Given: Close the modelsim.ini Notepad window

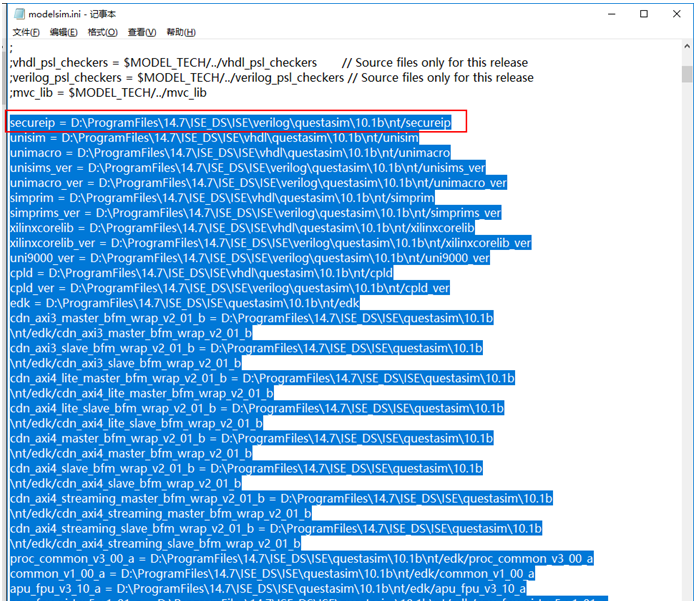Looking at the screenshot, I should coord(676,14).
